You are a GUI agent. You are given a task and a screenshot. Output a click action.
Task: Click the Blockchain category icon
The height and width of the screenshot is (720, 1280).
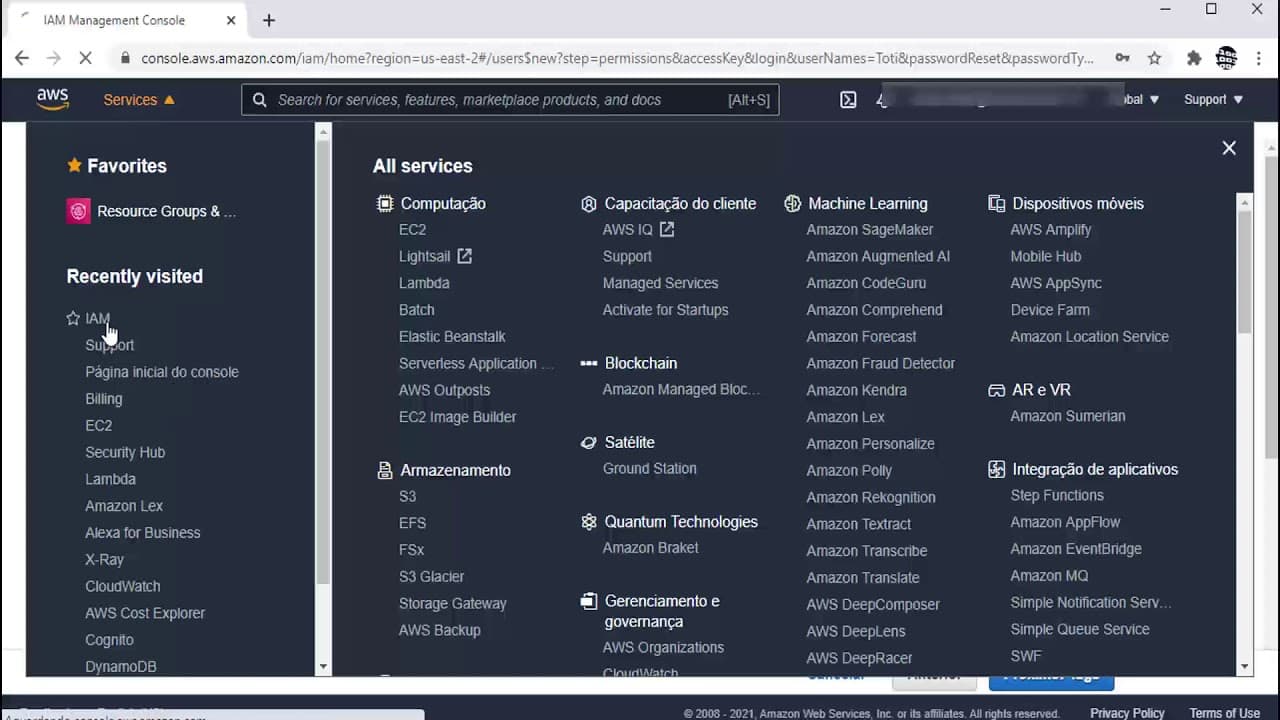click(588, 363)
